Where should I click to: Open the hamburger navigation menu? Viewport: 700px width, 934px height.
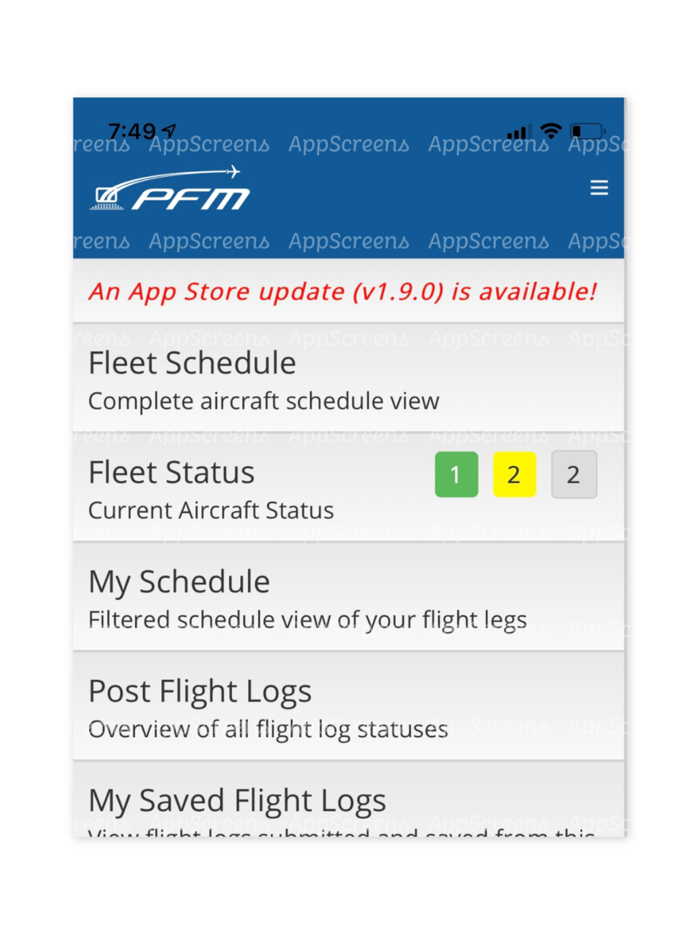click(599, 187)
